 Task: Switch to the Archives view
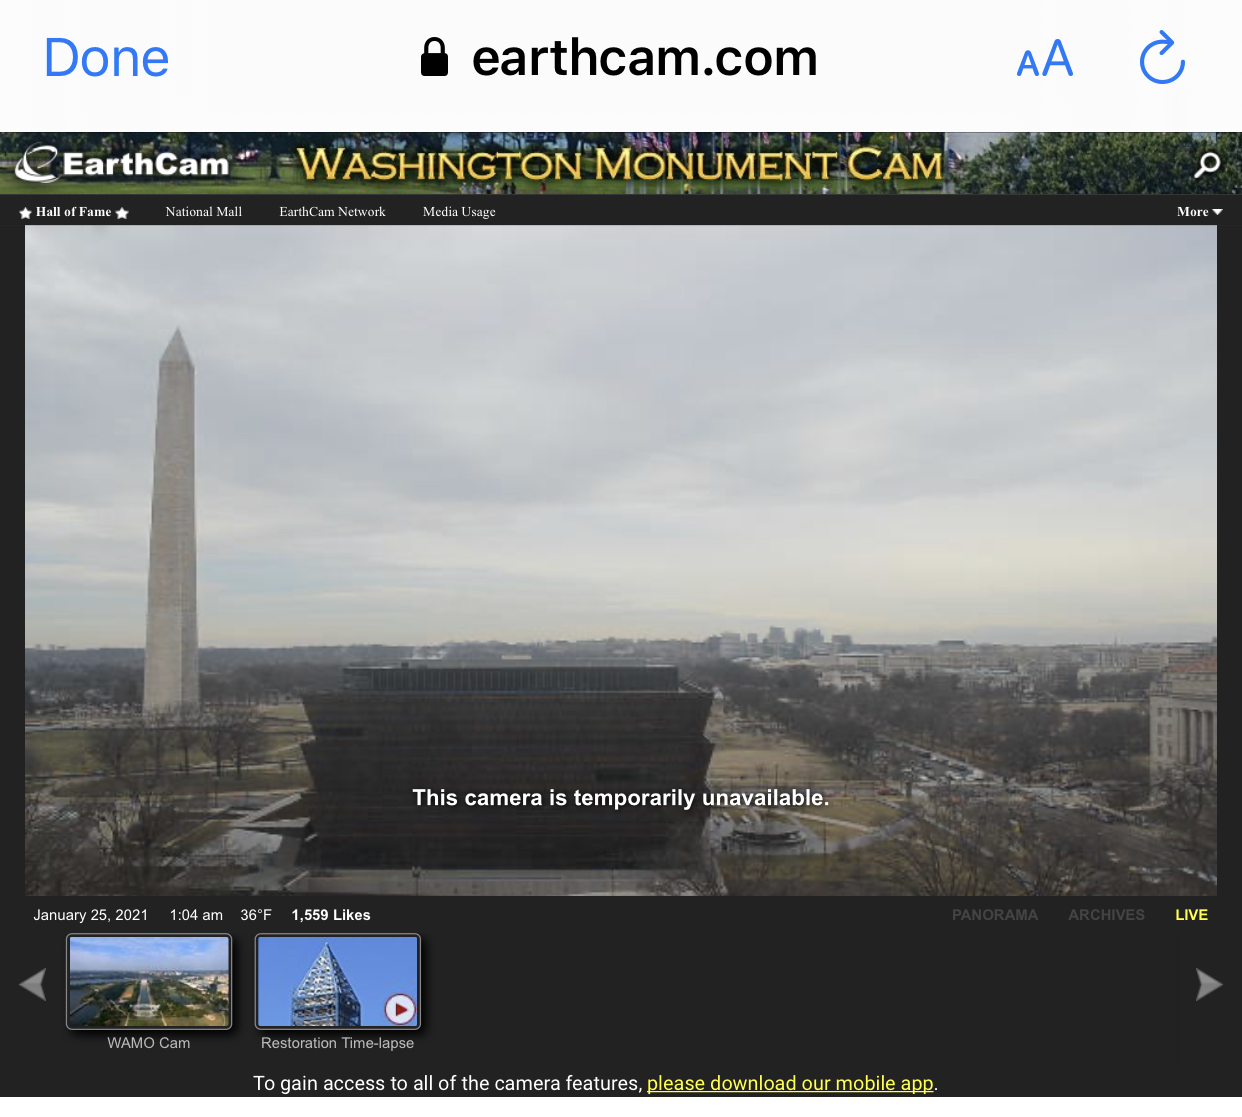point(1106,915)
